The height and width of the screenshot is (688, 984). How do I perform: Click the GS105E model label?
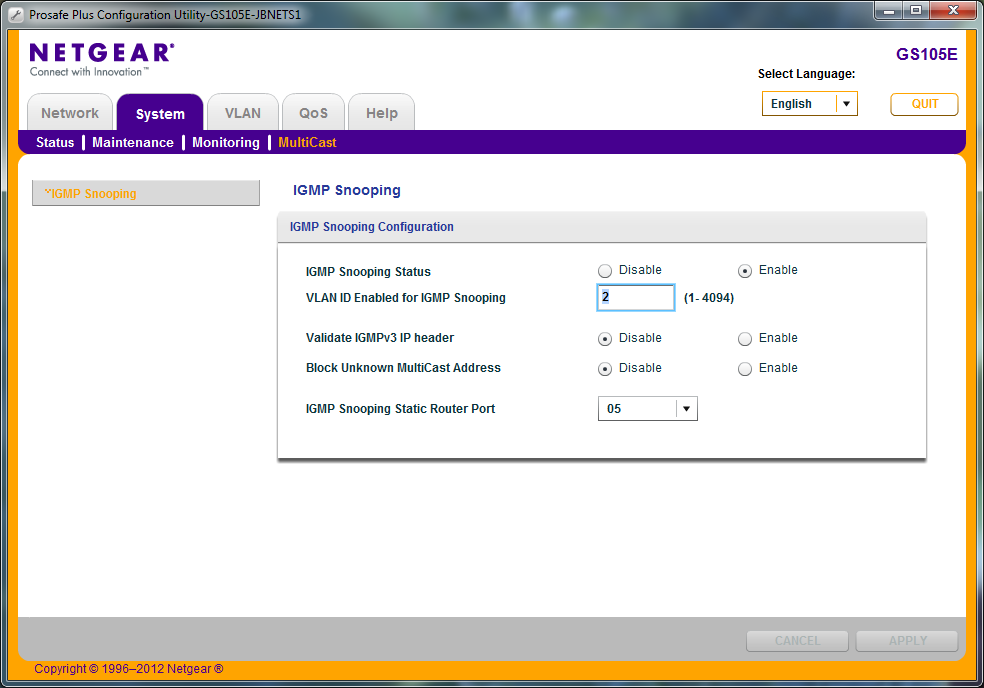pos(926,55)
